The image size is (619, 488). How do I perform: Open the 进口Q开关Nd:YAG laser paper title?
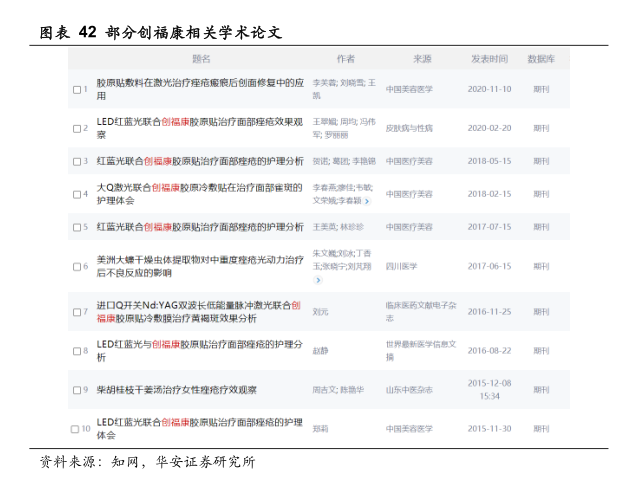click(x=200, y=303)
